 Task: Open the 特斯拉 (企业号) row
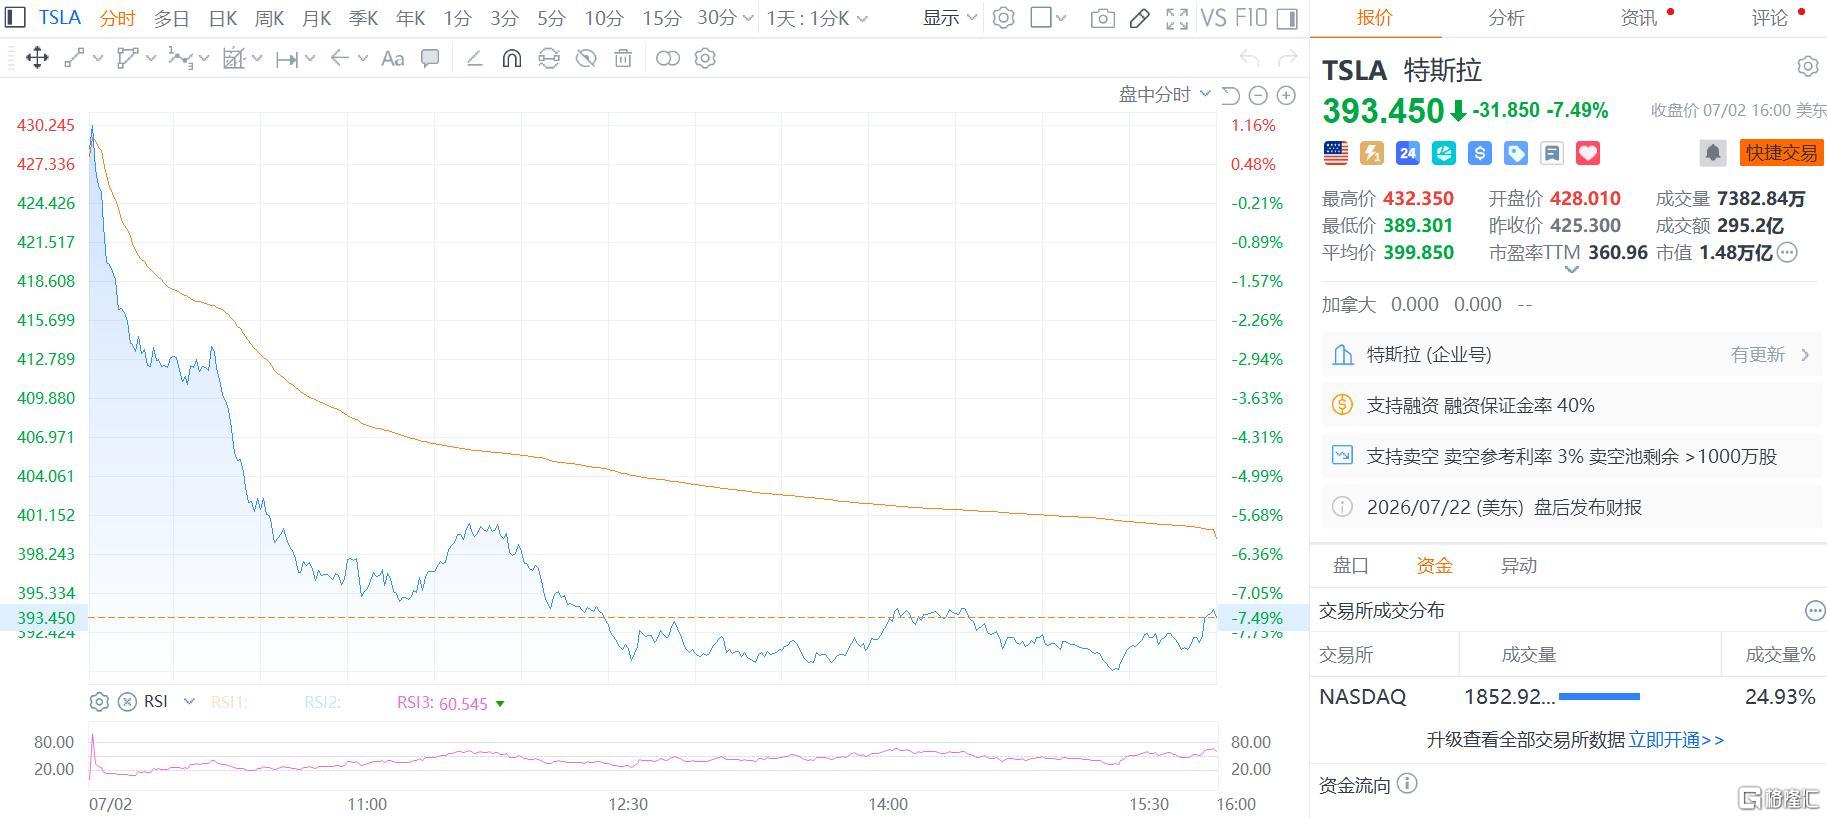(1572, 355)
